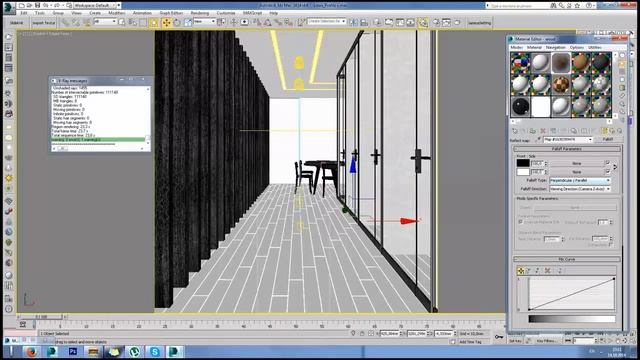Open the reference coordinate system View dropdown
This screenshot has width=640, height=360.
pyautogui.click(x=204, y=21)
